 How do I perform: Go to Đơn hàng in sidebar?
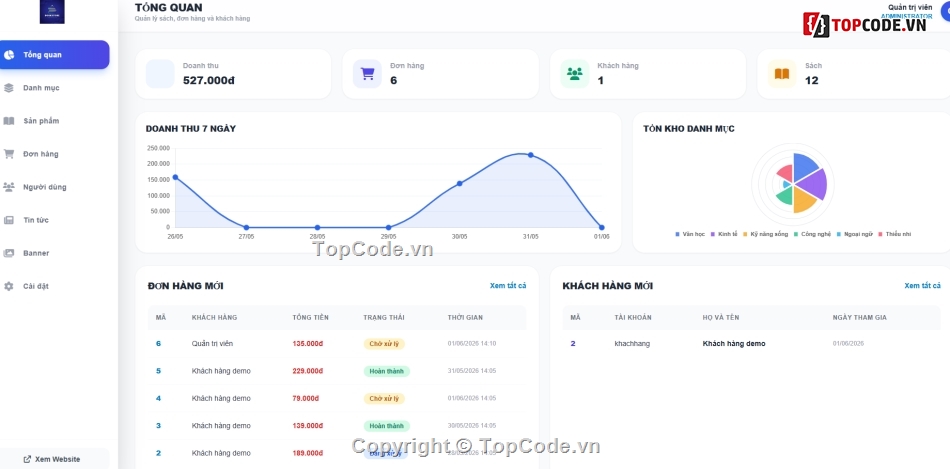tap(55, 154)
